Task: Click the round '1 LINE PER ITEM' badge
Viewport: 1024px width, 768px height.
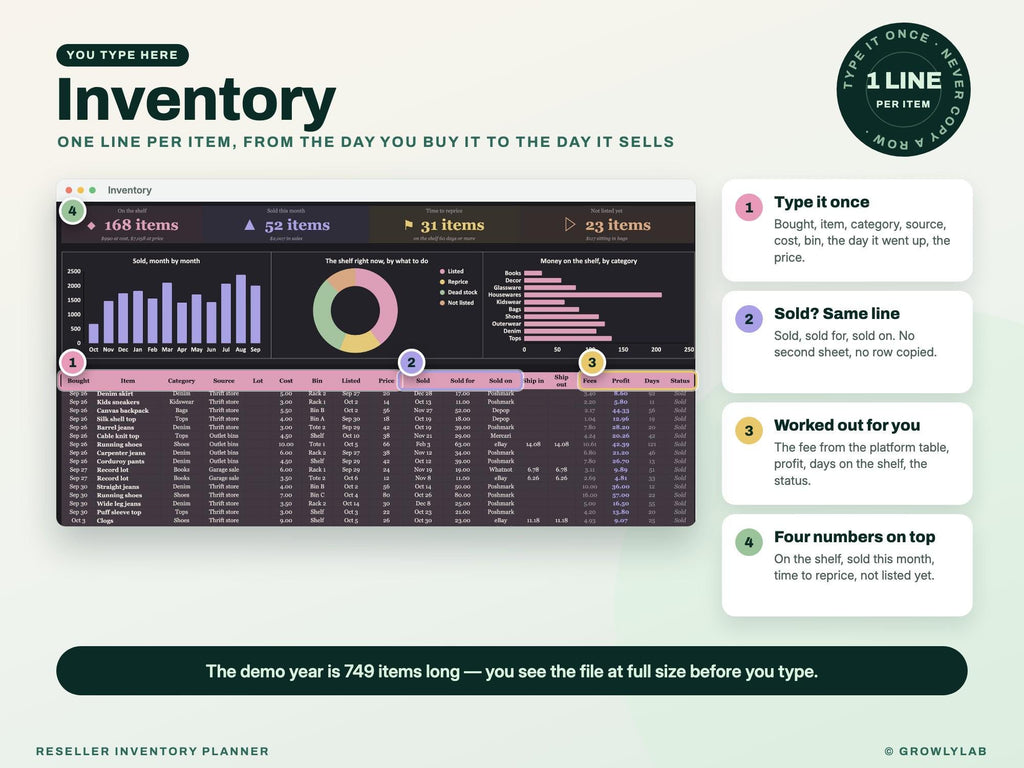Action: (x=903, y=89)
